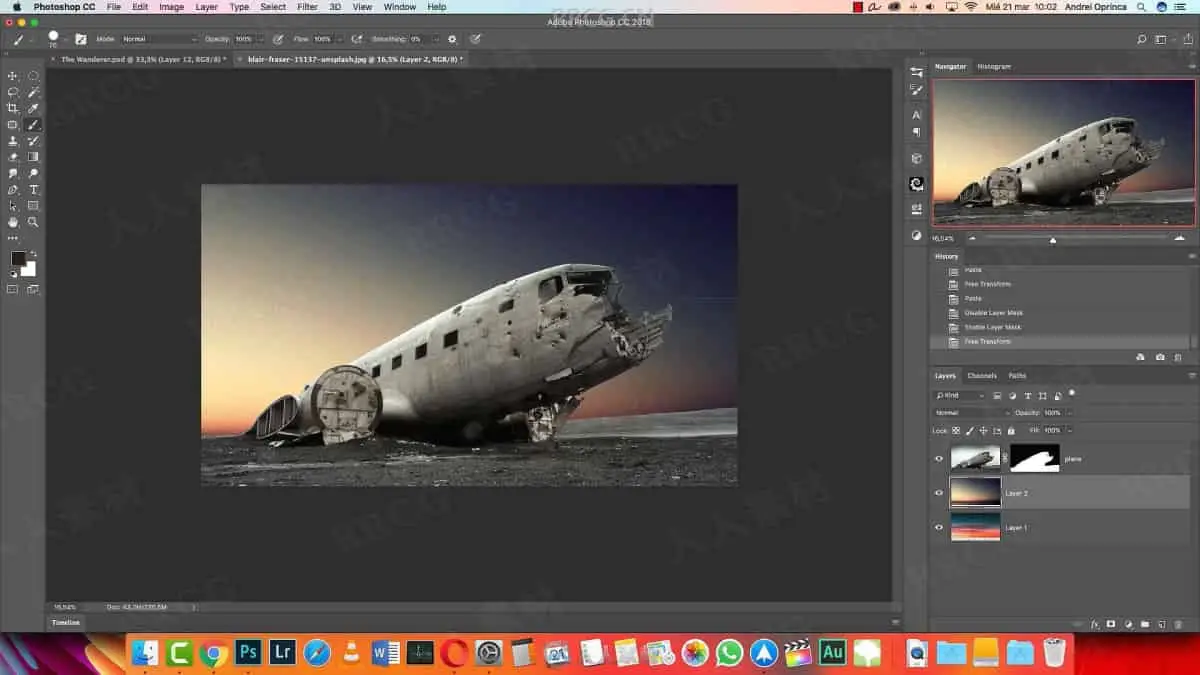Open the Layer menu

(206, 7)
